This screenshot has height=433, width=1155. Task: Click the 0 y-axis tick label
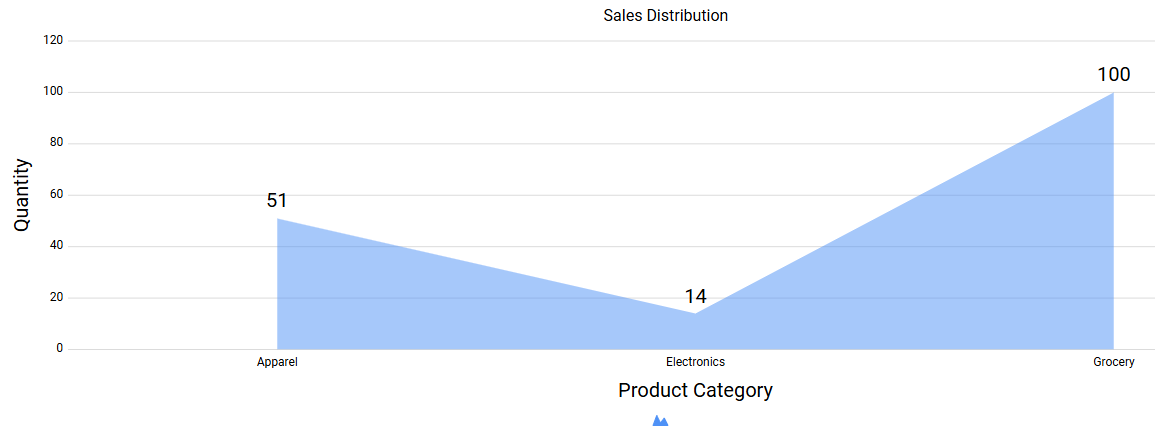59,349
